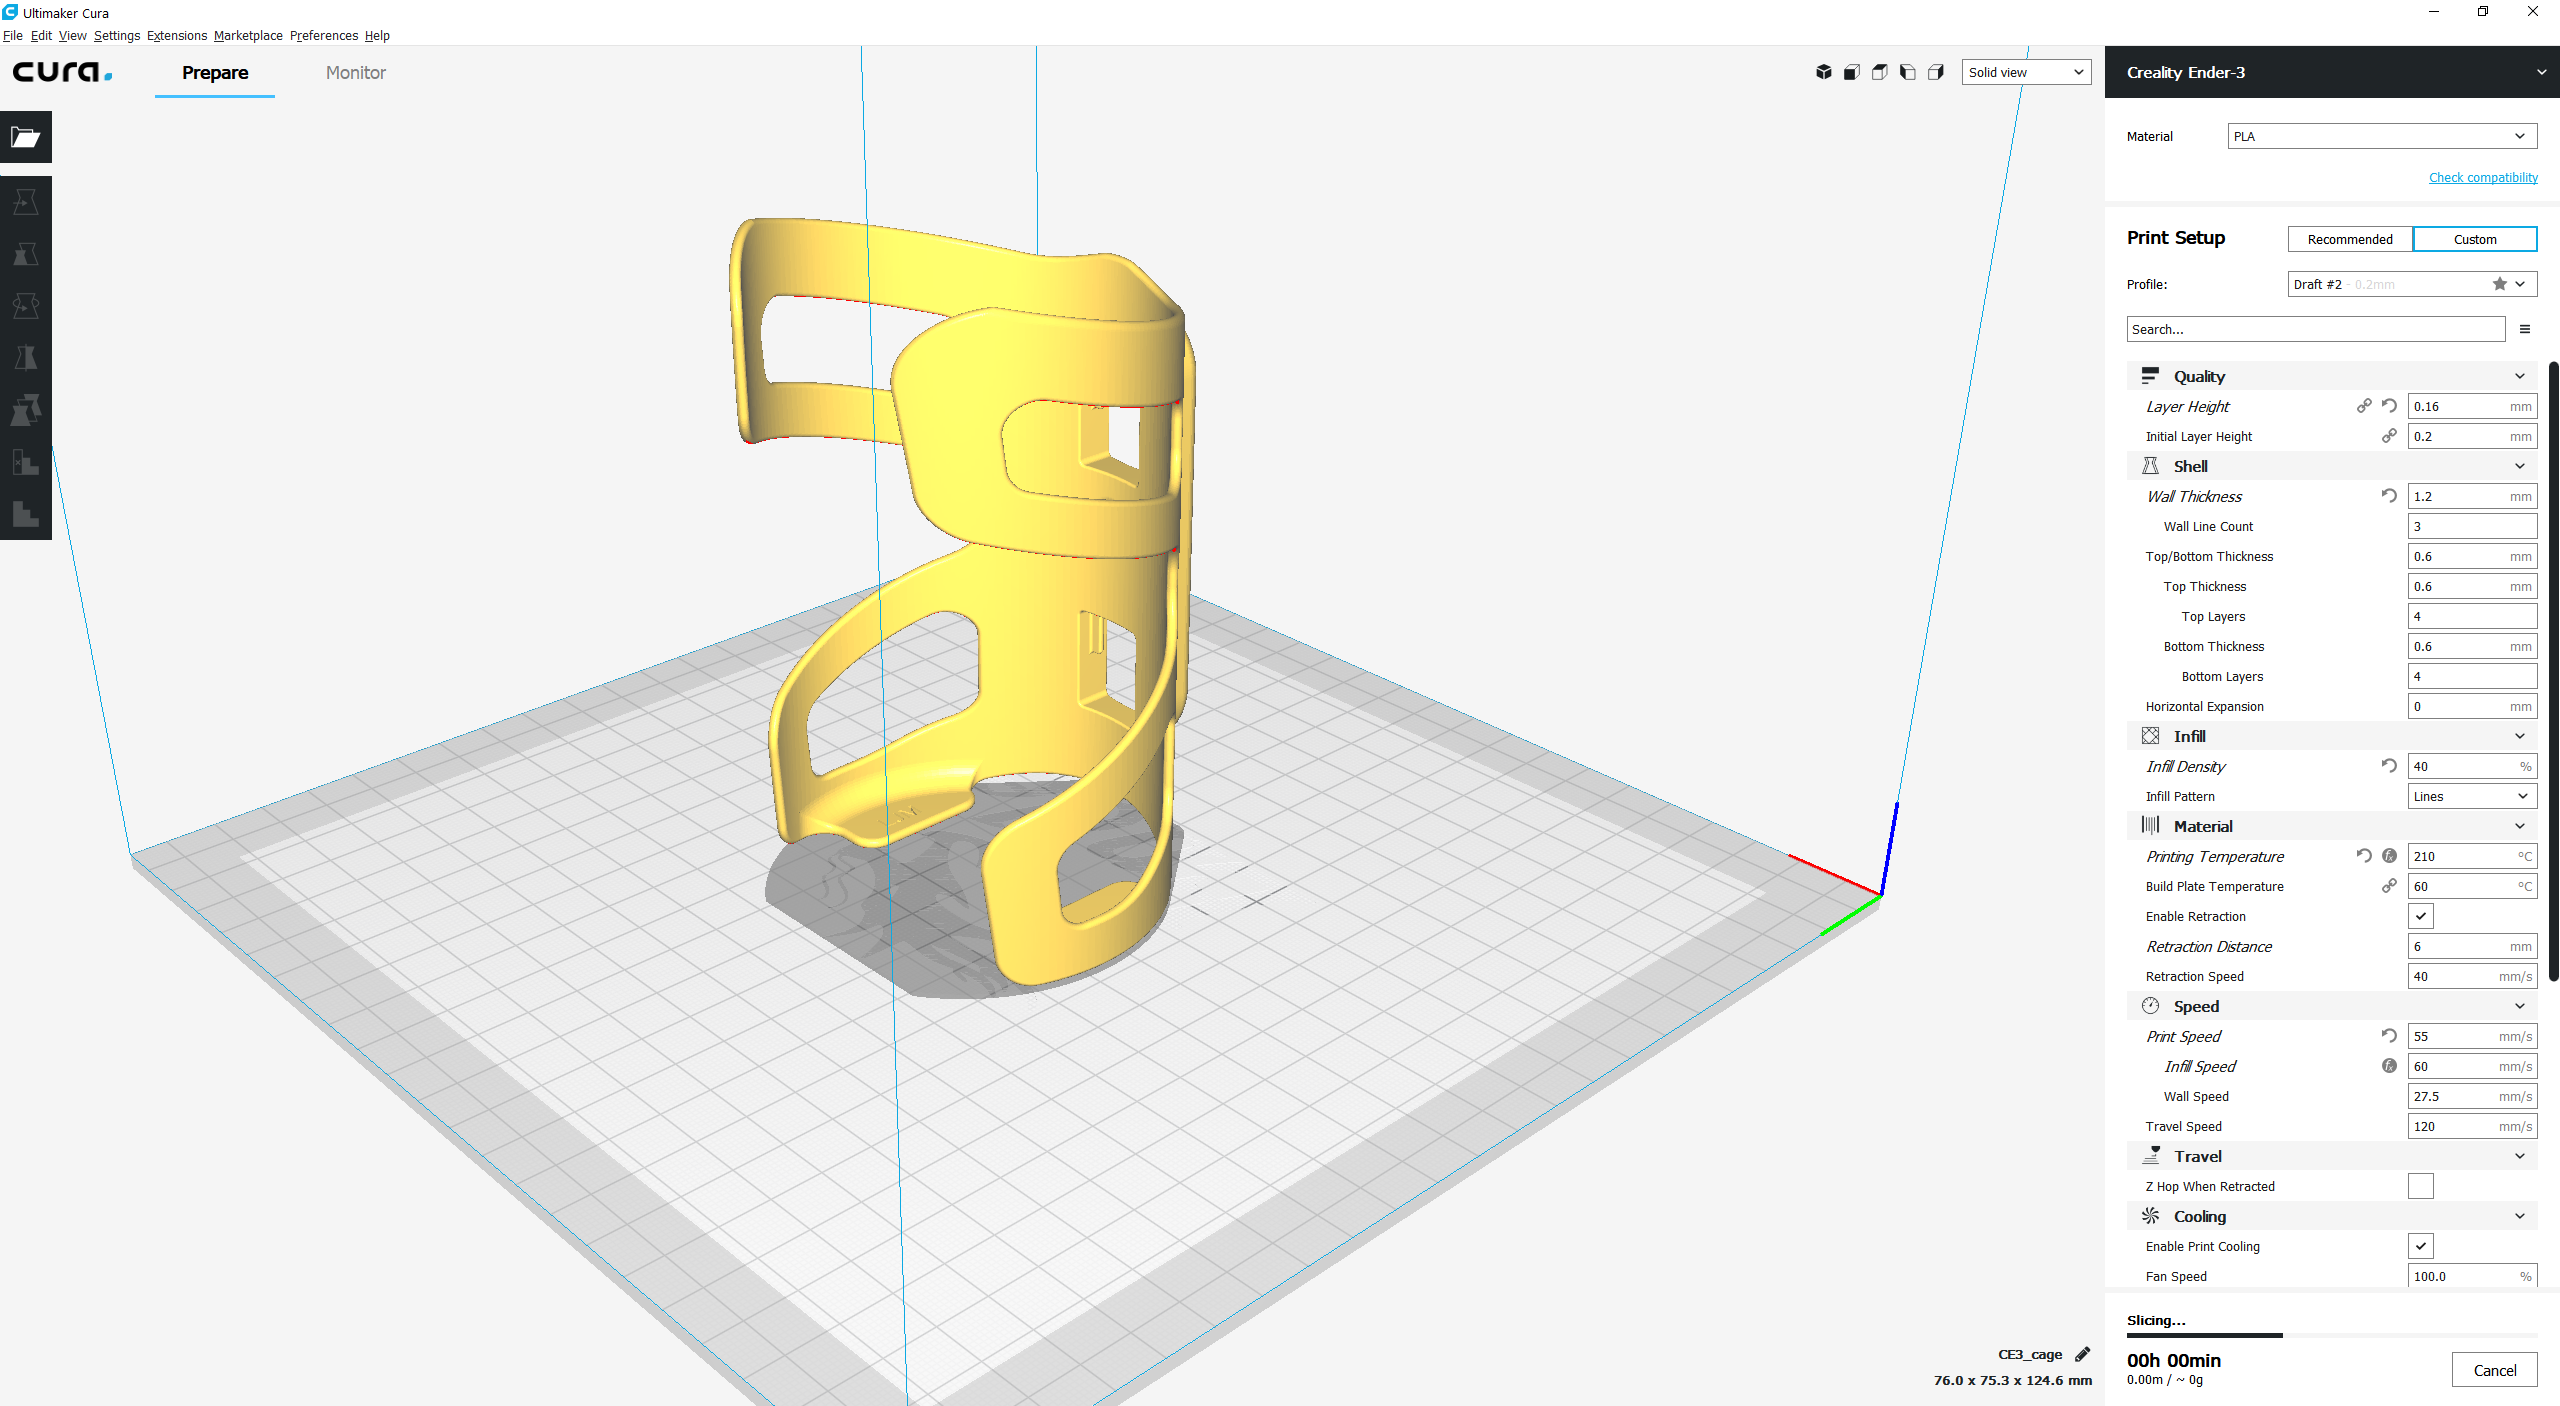Click the Layer Height value field
Screen dimensions: 2560x1406
click(x=2472, y=406)
